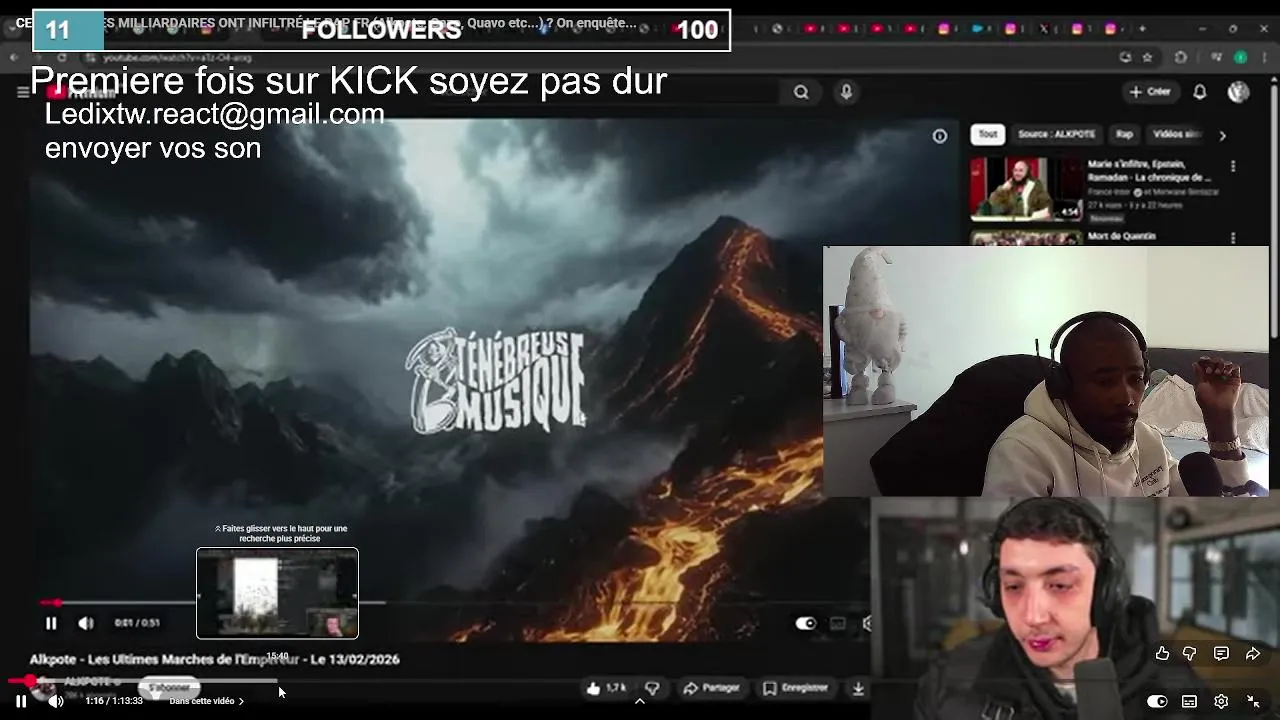Image resolution: width=1280 pixels, height=720 pixels.
Task: Expand the upward chevron below the like bar
Action: click(x=640, y=701)
